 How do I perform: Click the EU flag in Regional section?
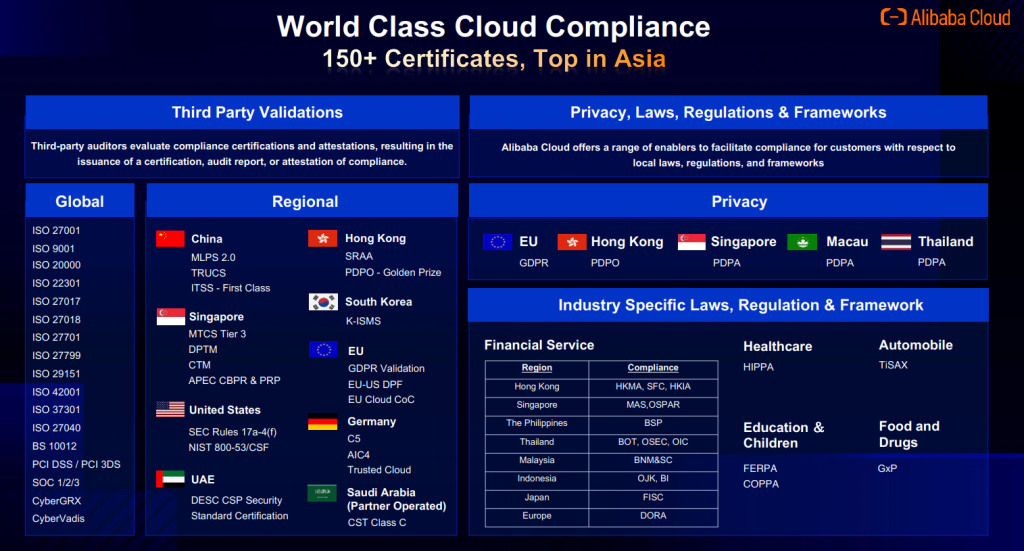click(323, 350)
